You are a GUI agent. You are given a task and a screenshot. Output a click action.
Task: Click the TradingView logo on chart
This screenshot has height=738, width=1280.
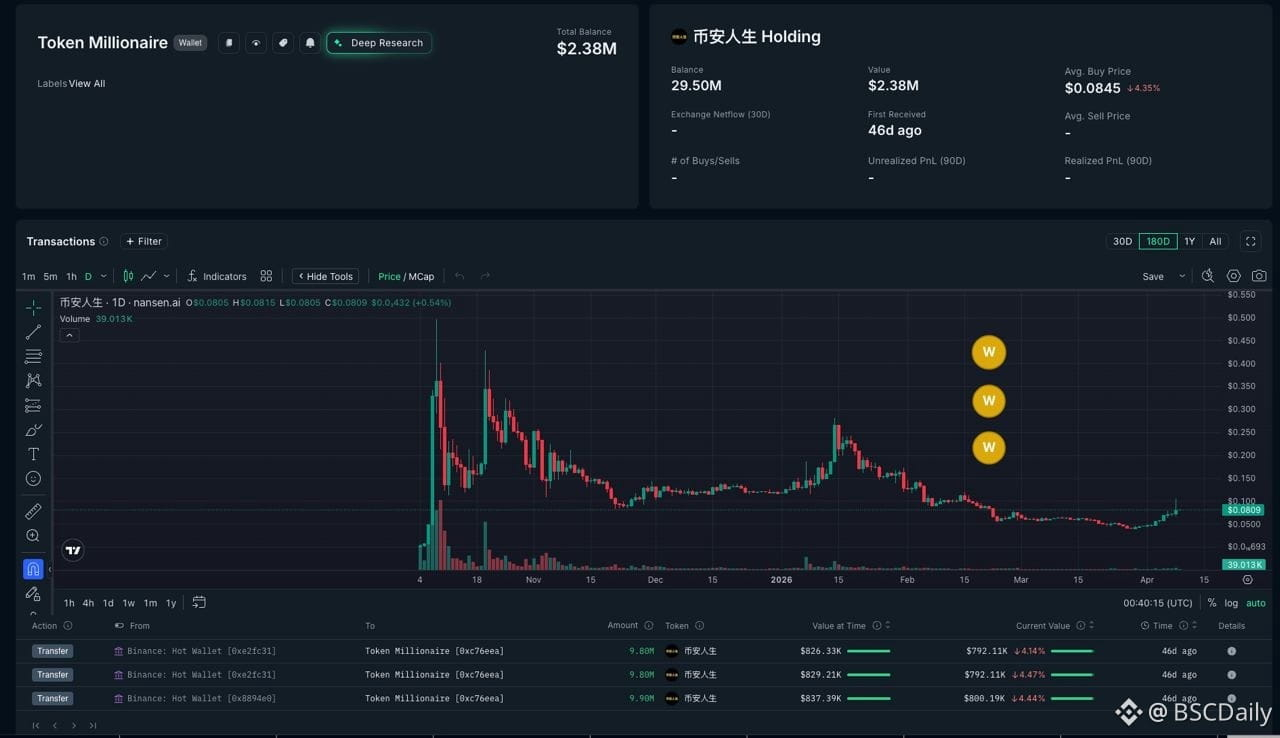[x=72, y=549]
